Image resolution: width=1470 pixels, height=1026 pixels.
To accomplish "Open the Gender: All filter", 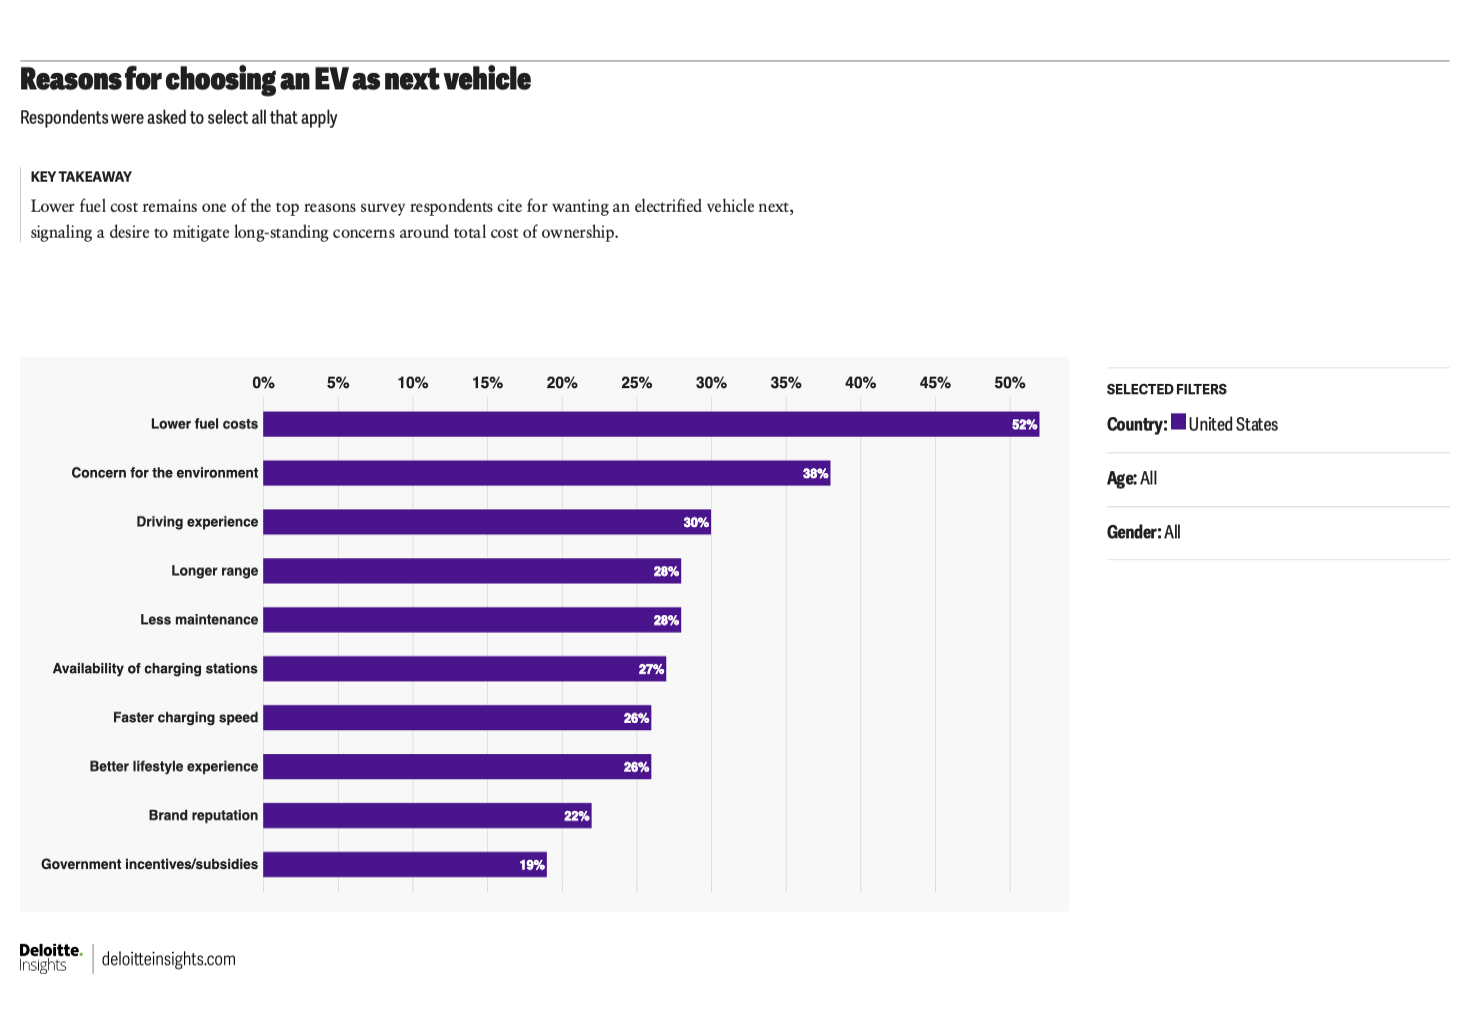I will [x=1143, y=532].
